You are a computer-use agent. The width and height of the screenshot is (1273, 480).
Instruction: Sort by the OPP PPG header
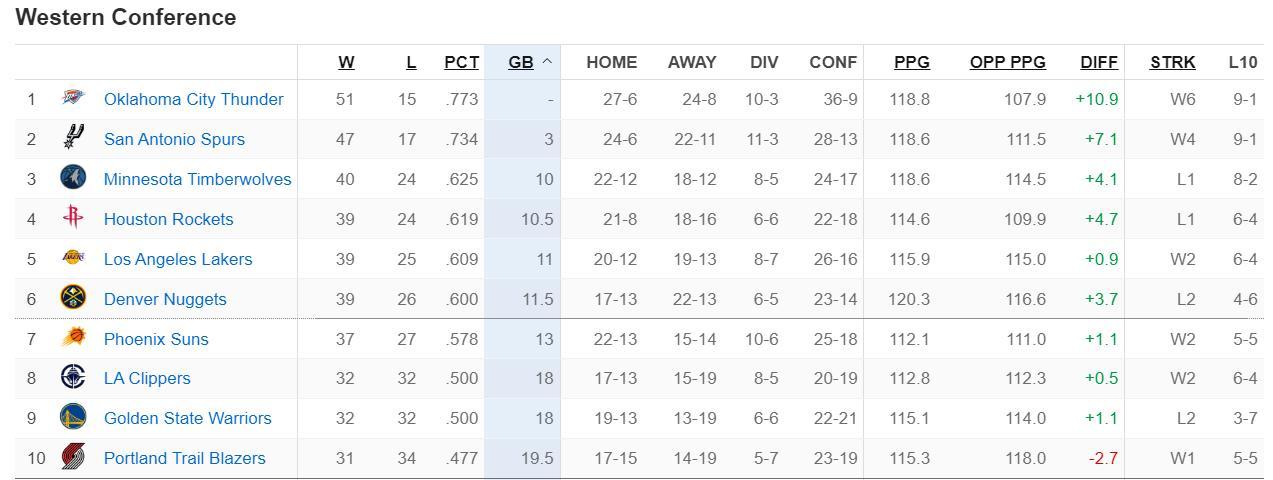(1007, 62)
